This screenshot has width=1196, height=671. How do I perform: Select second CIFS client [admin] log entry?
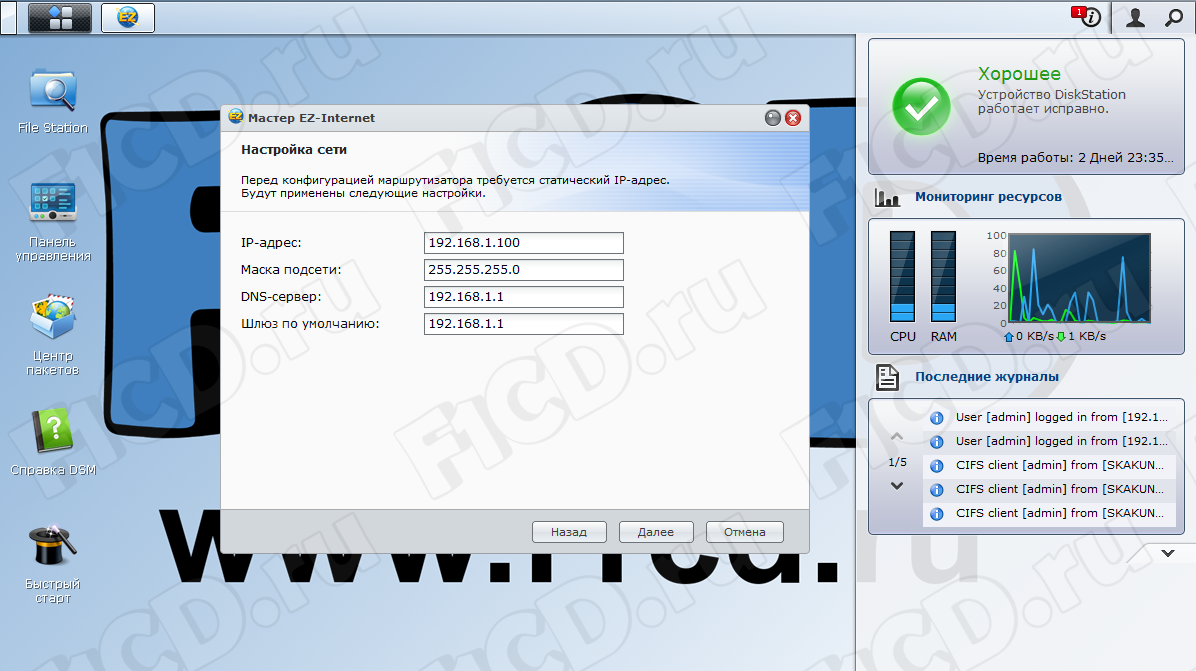(1049, 490)
